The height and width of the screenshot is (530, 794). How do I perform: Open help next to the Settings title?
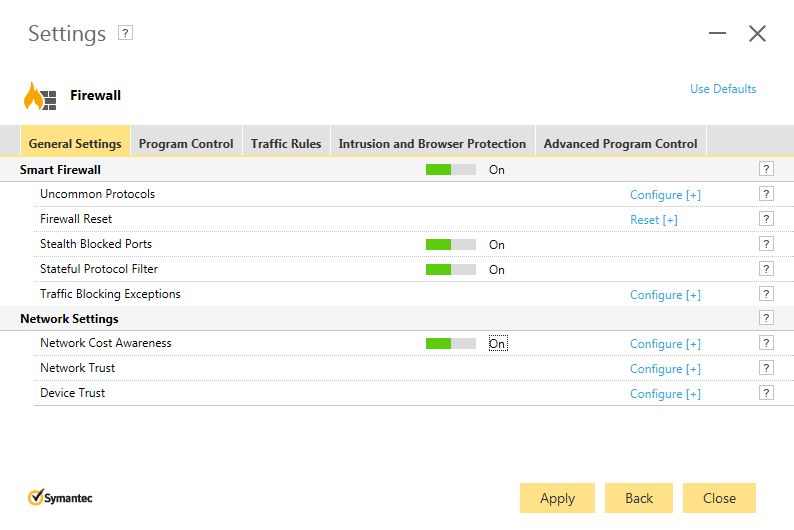click(x=125, y=33)
